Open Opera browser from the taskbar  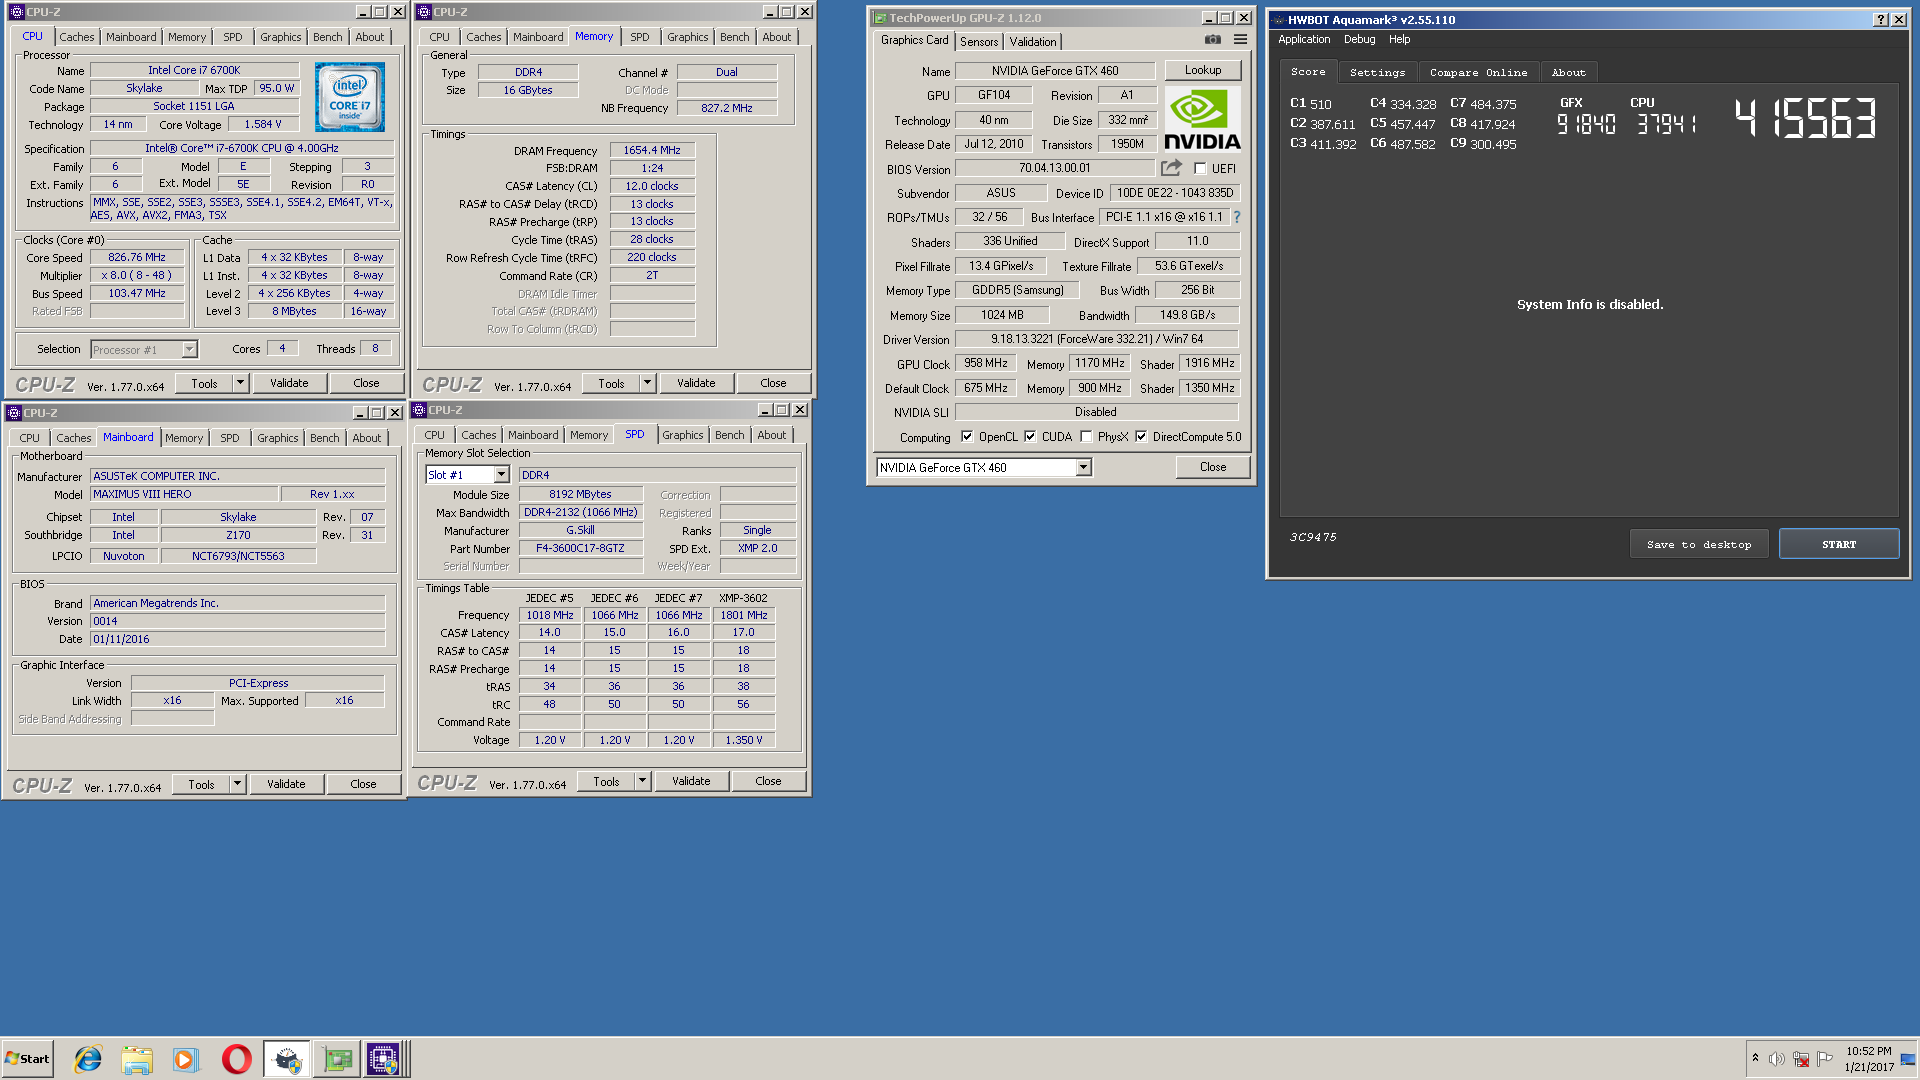[237, 1059]
